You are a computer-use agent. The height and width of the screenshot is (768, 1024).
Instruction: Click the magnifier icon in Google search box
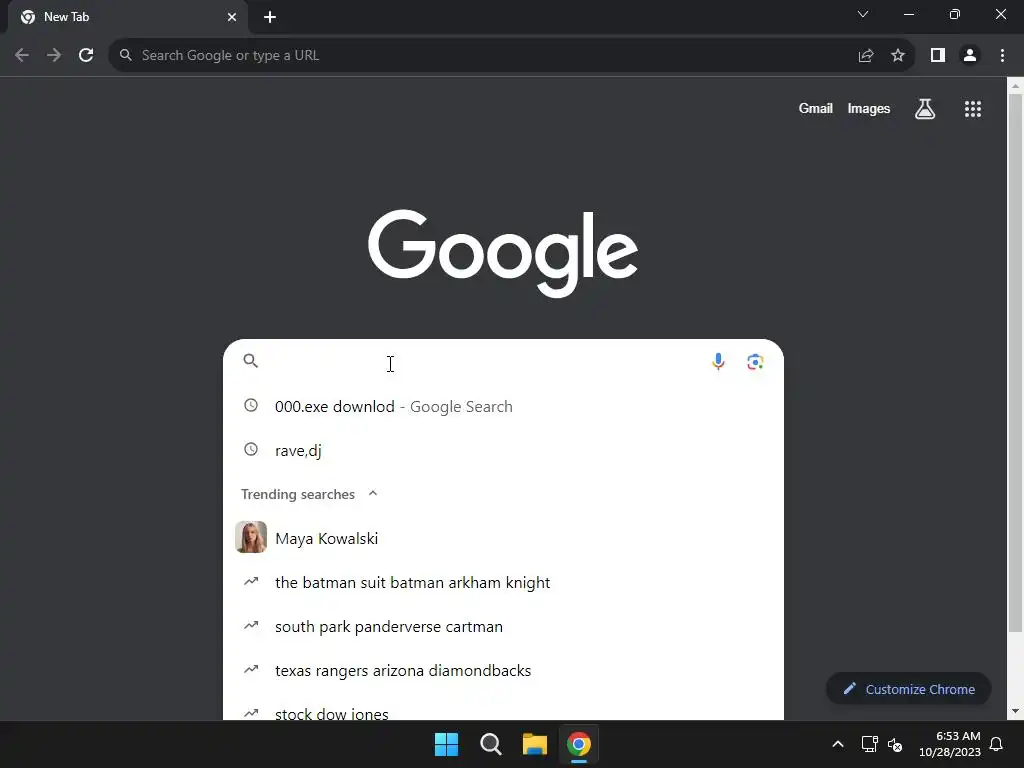[x=251, y=360]
